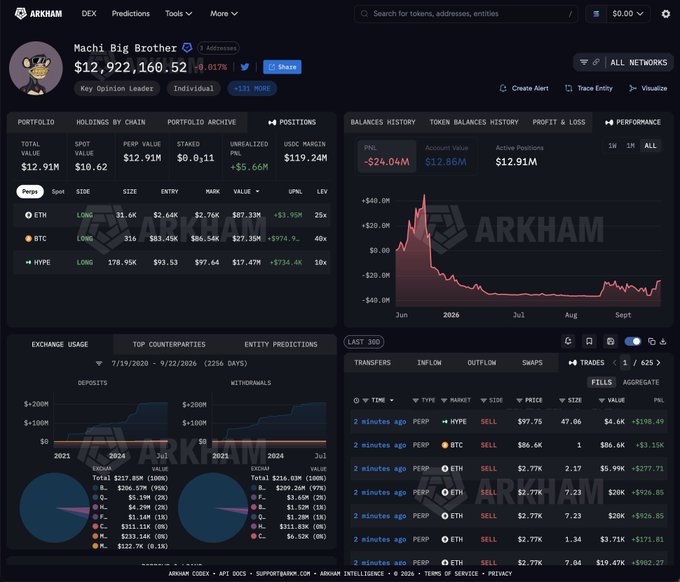Click the copy icon above trades table

pos(651,341)
